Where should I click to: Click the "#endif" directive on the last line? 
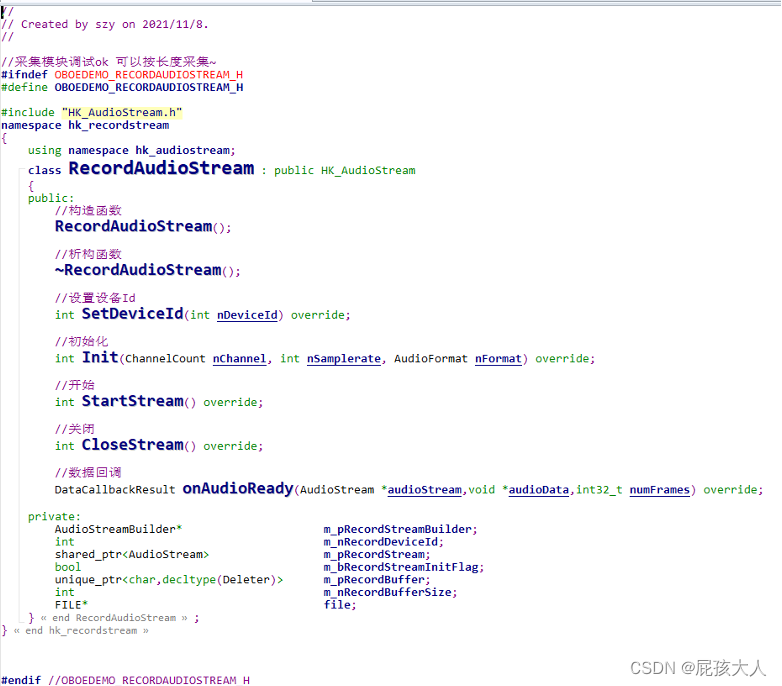pos(21,681)
